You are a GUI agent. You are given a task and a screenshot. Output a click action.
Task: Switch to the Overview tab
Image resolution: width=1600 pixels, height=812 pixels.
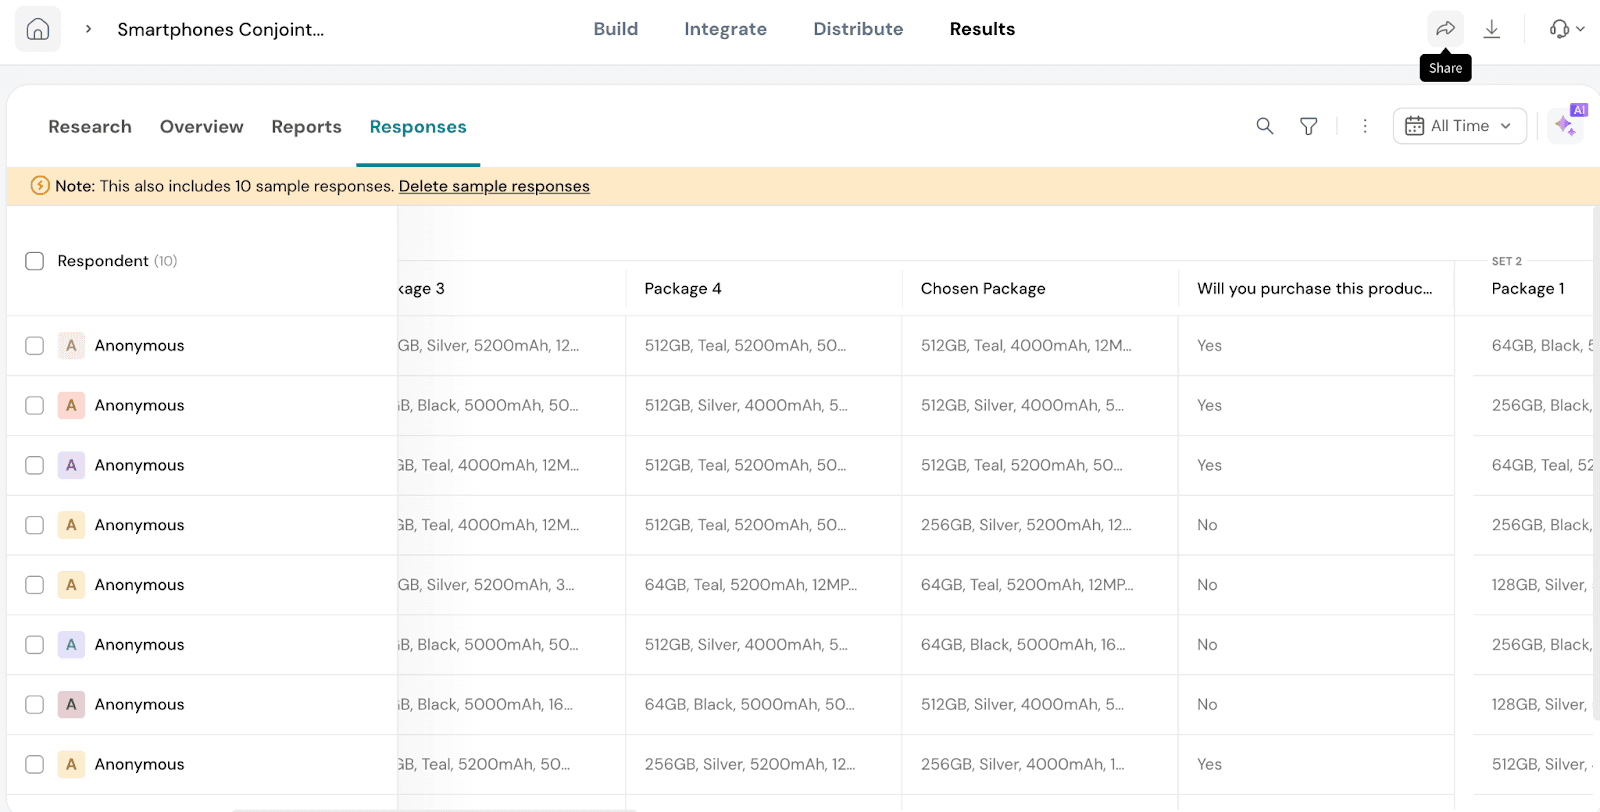201,127
